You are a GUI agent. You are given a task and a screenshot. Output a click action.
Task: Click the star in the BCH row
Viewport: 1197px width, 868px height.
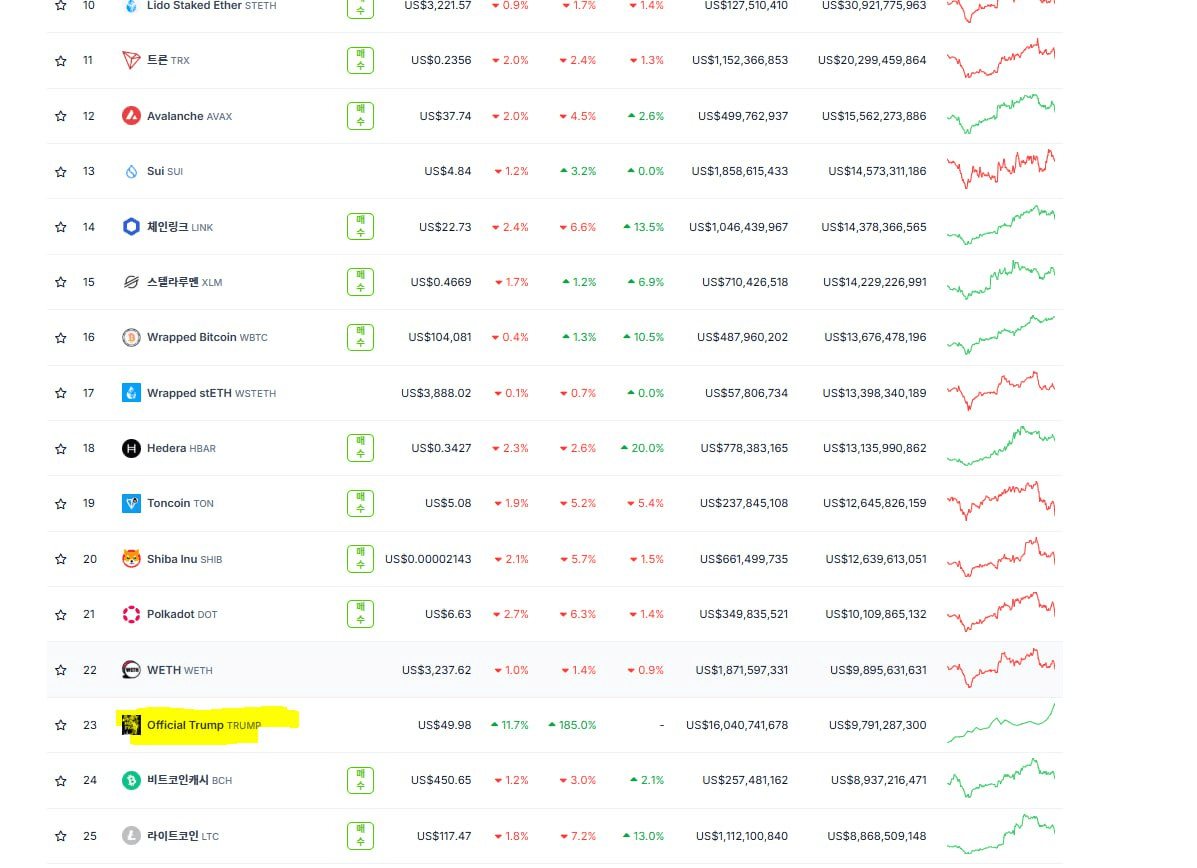61,780
